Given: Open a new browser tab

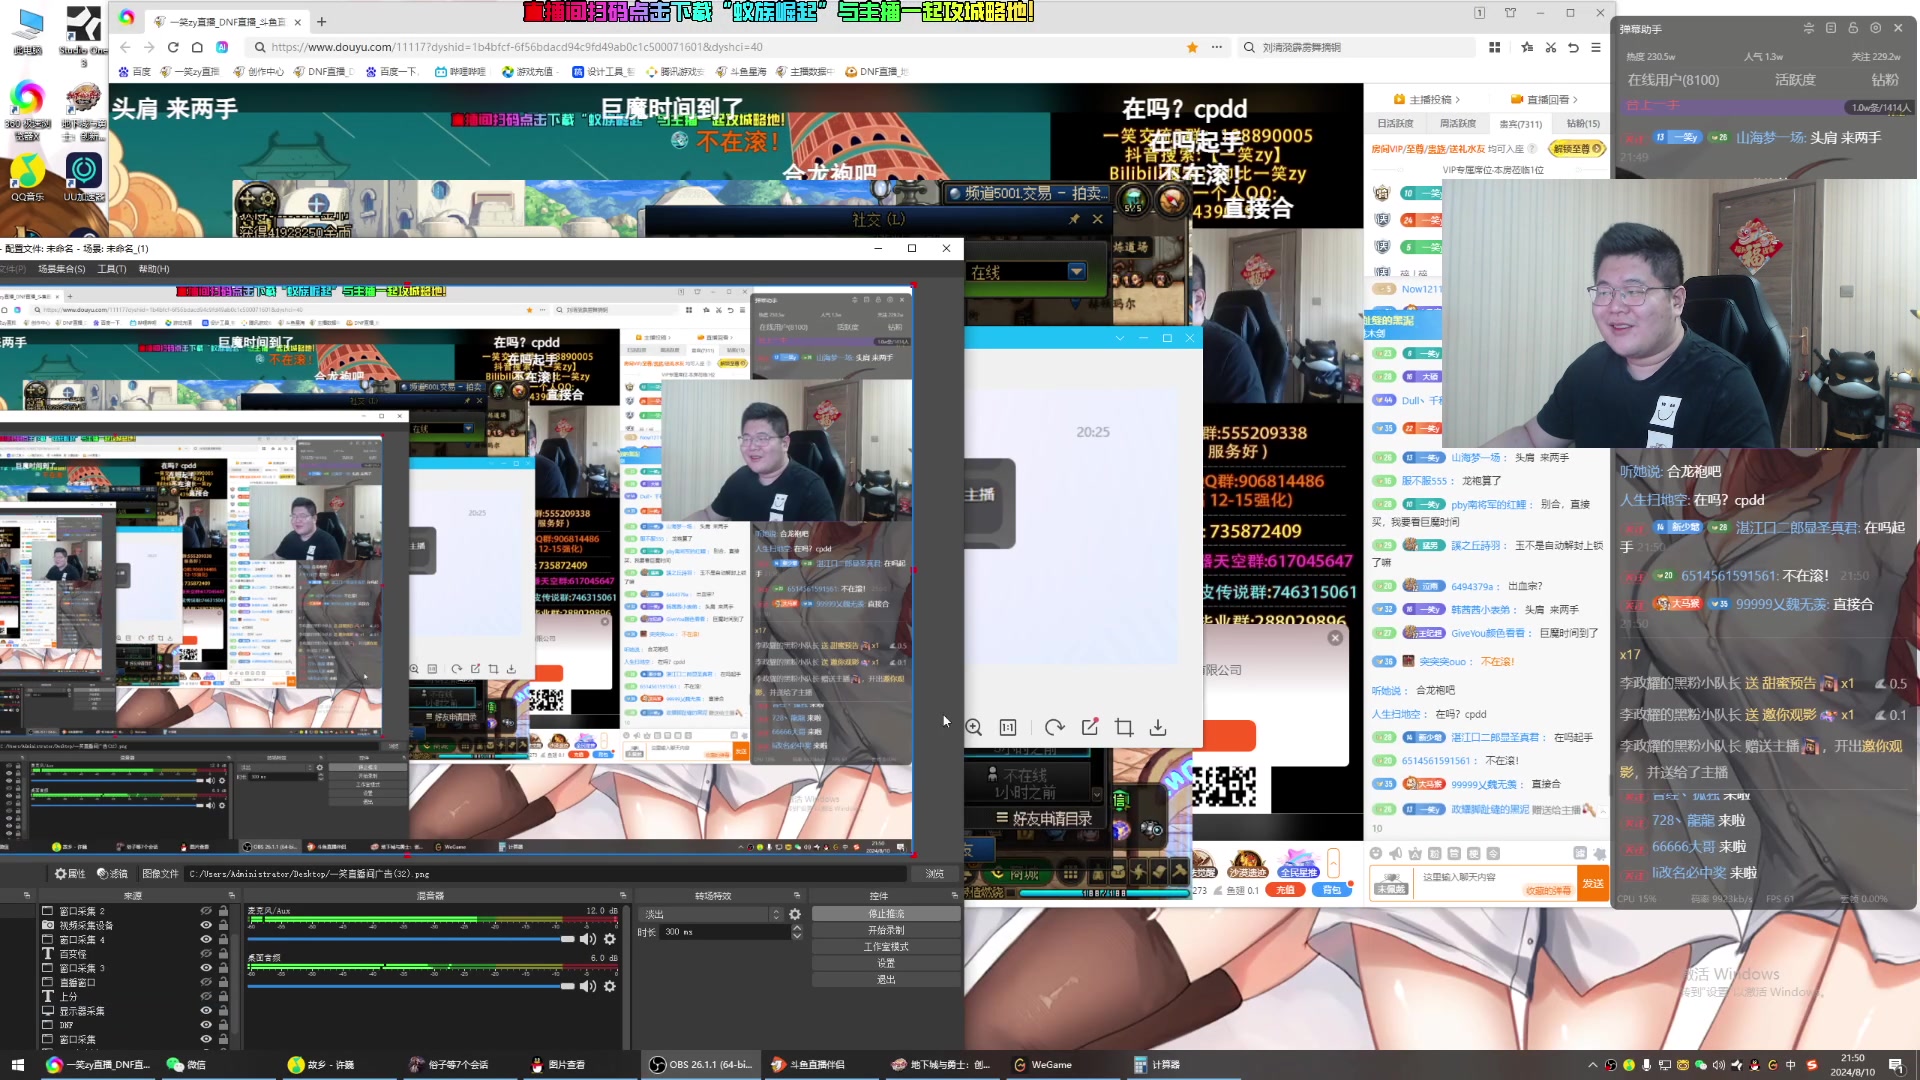Looking at the screenshot, I should pyautogui.click(x=321, y=21).
